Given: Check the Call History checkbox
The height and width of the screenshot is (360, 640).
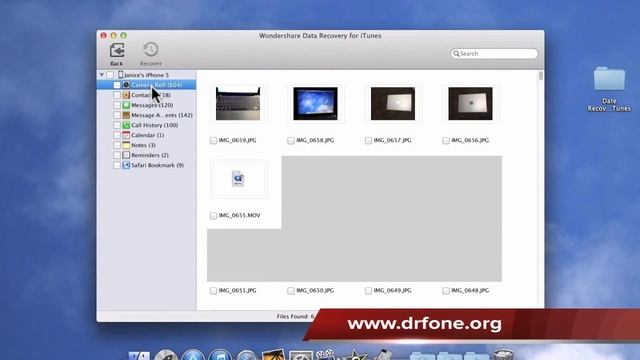Looking at the screenshot, I should tap(117, 125).
